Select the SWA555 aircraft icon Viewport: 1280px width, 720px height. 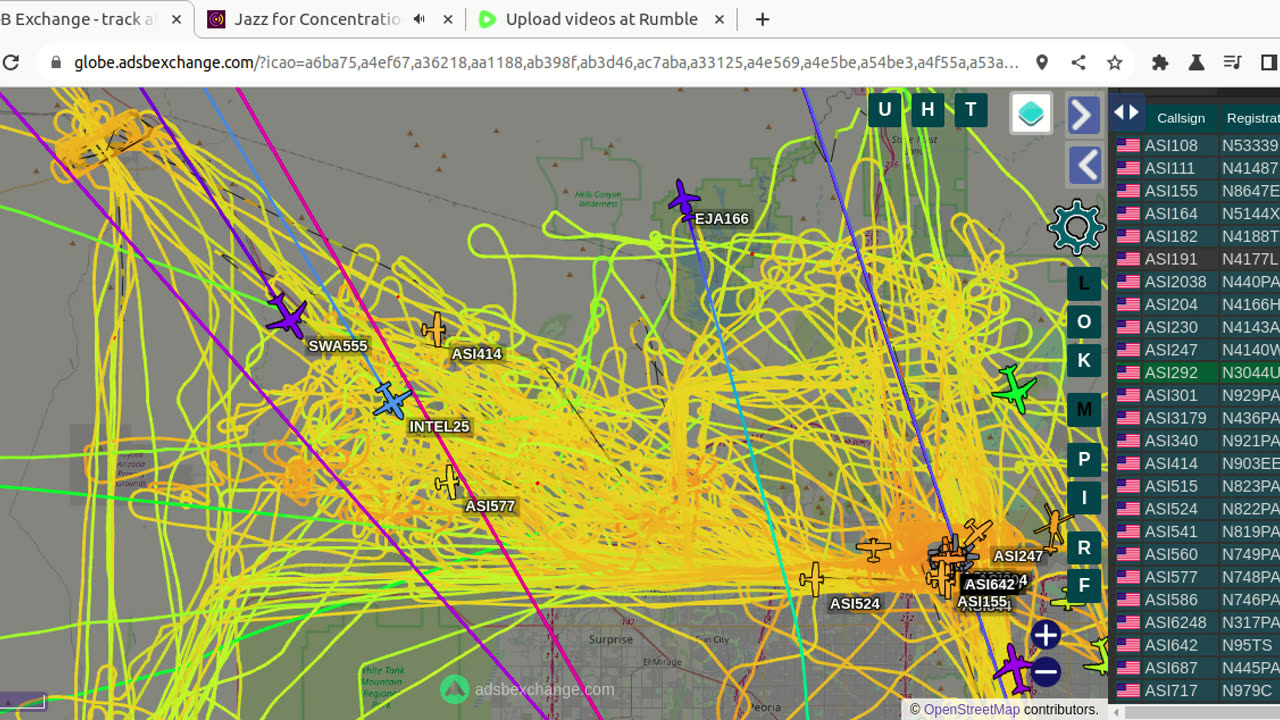click(x=288, y=315)
